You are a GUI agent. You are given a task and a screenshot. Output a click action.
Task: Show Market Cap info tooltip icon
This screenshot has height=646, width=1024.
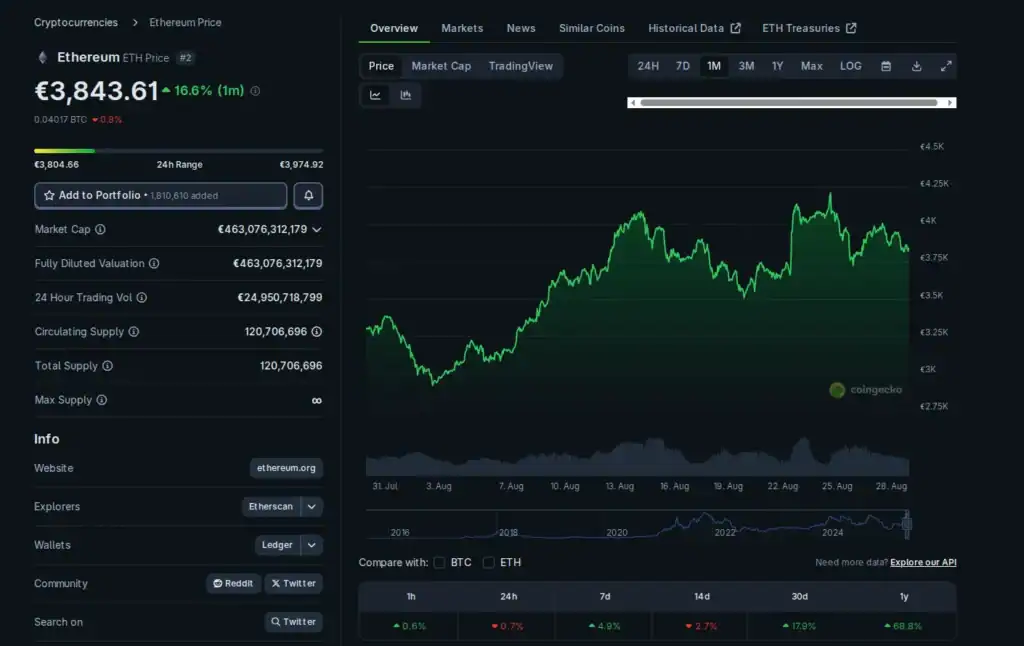(x=101, y=229)
